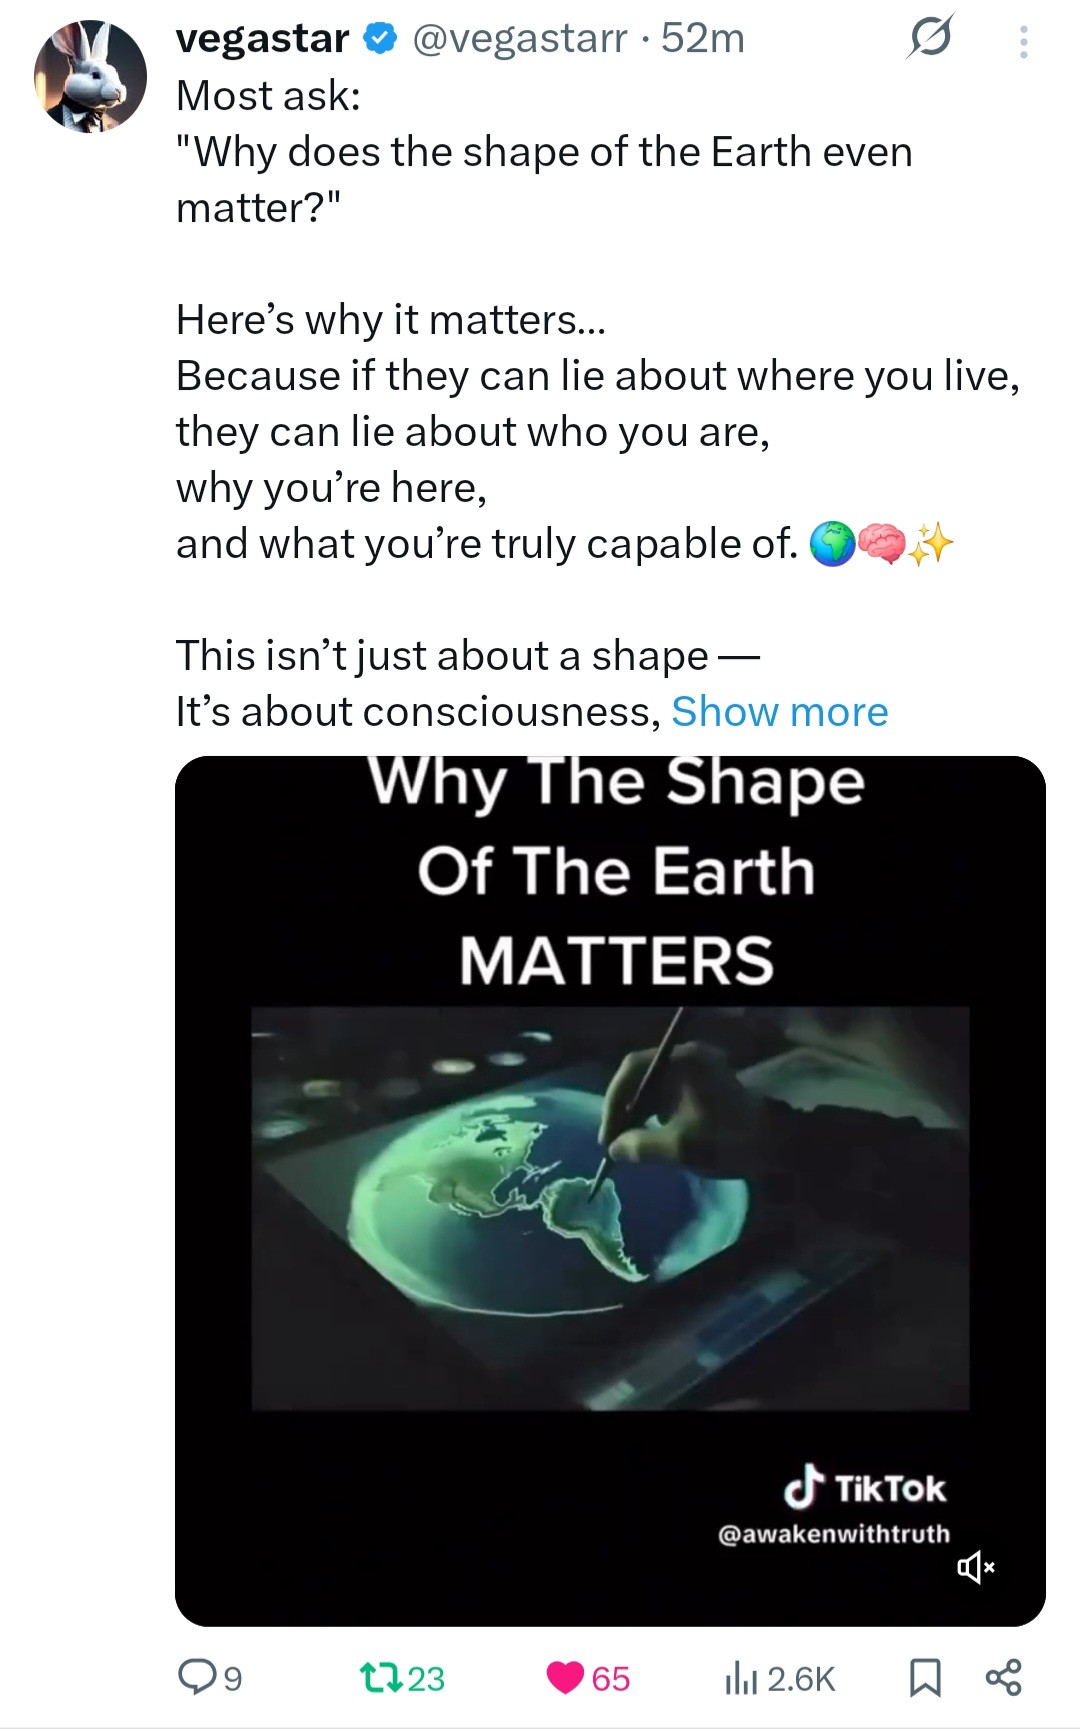
Task: Open the @vegastarr handle link
Action: (519, 39)
